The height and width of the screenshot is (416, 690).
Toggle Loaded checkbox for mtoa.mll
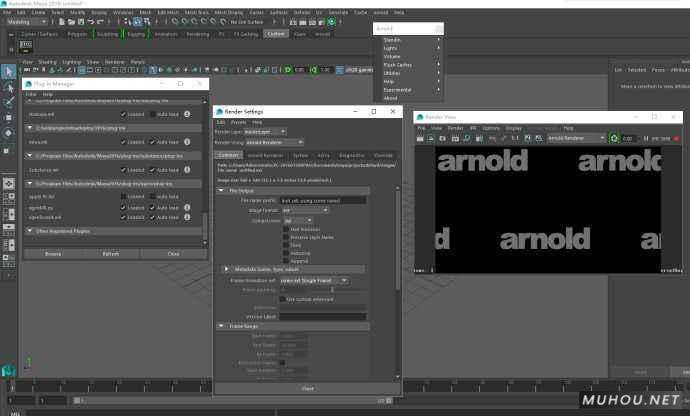point(123,142)
